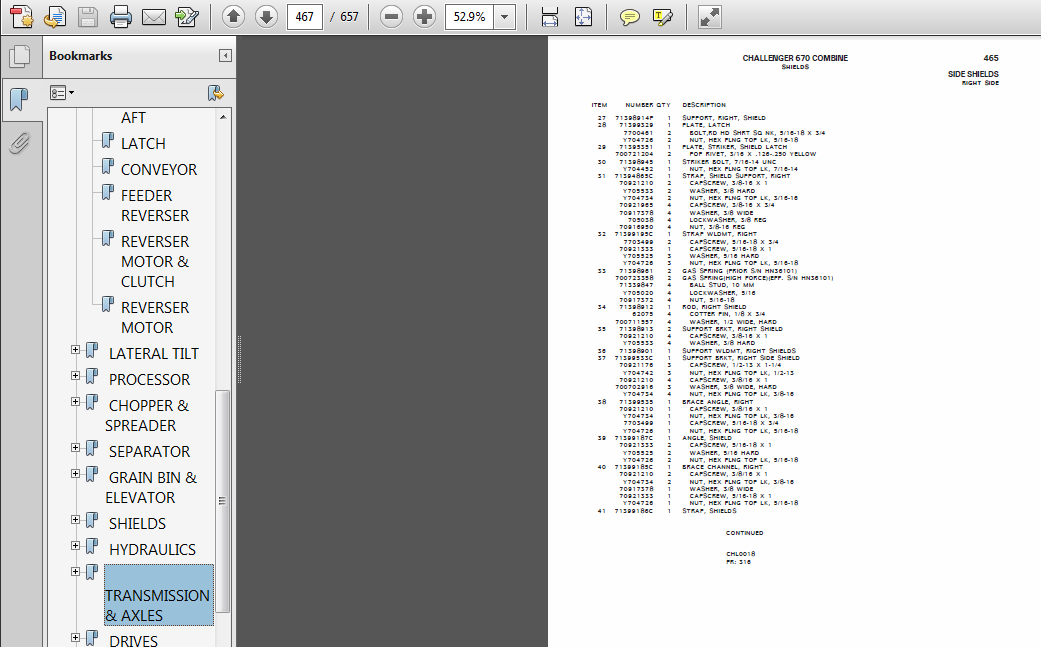Select the SHIELDS bookmark
This screenshot has width=1041, height=647.
137,524
